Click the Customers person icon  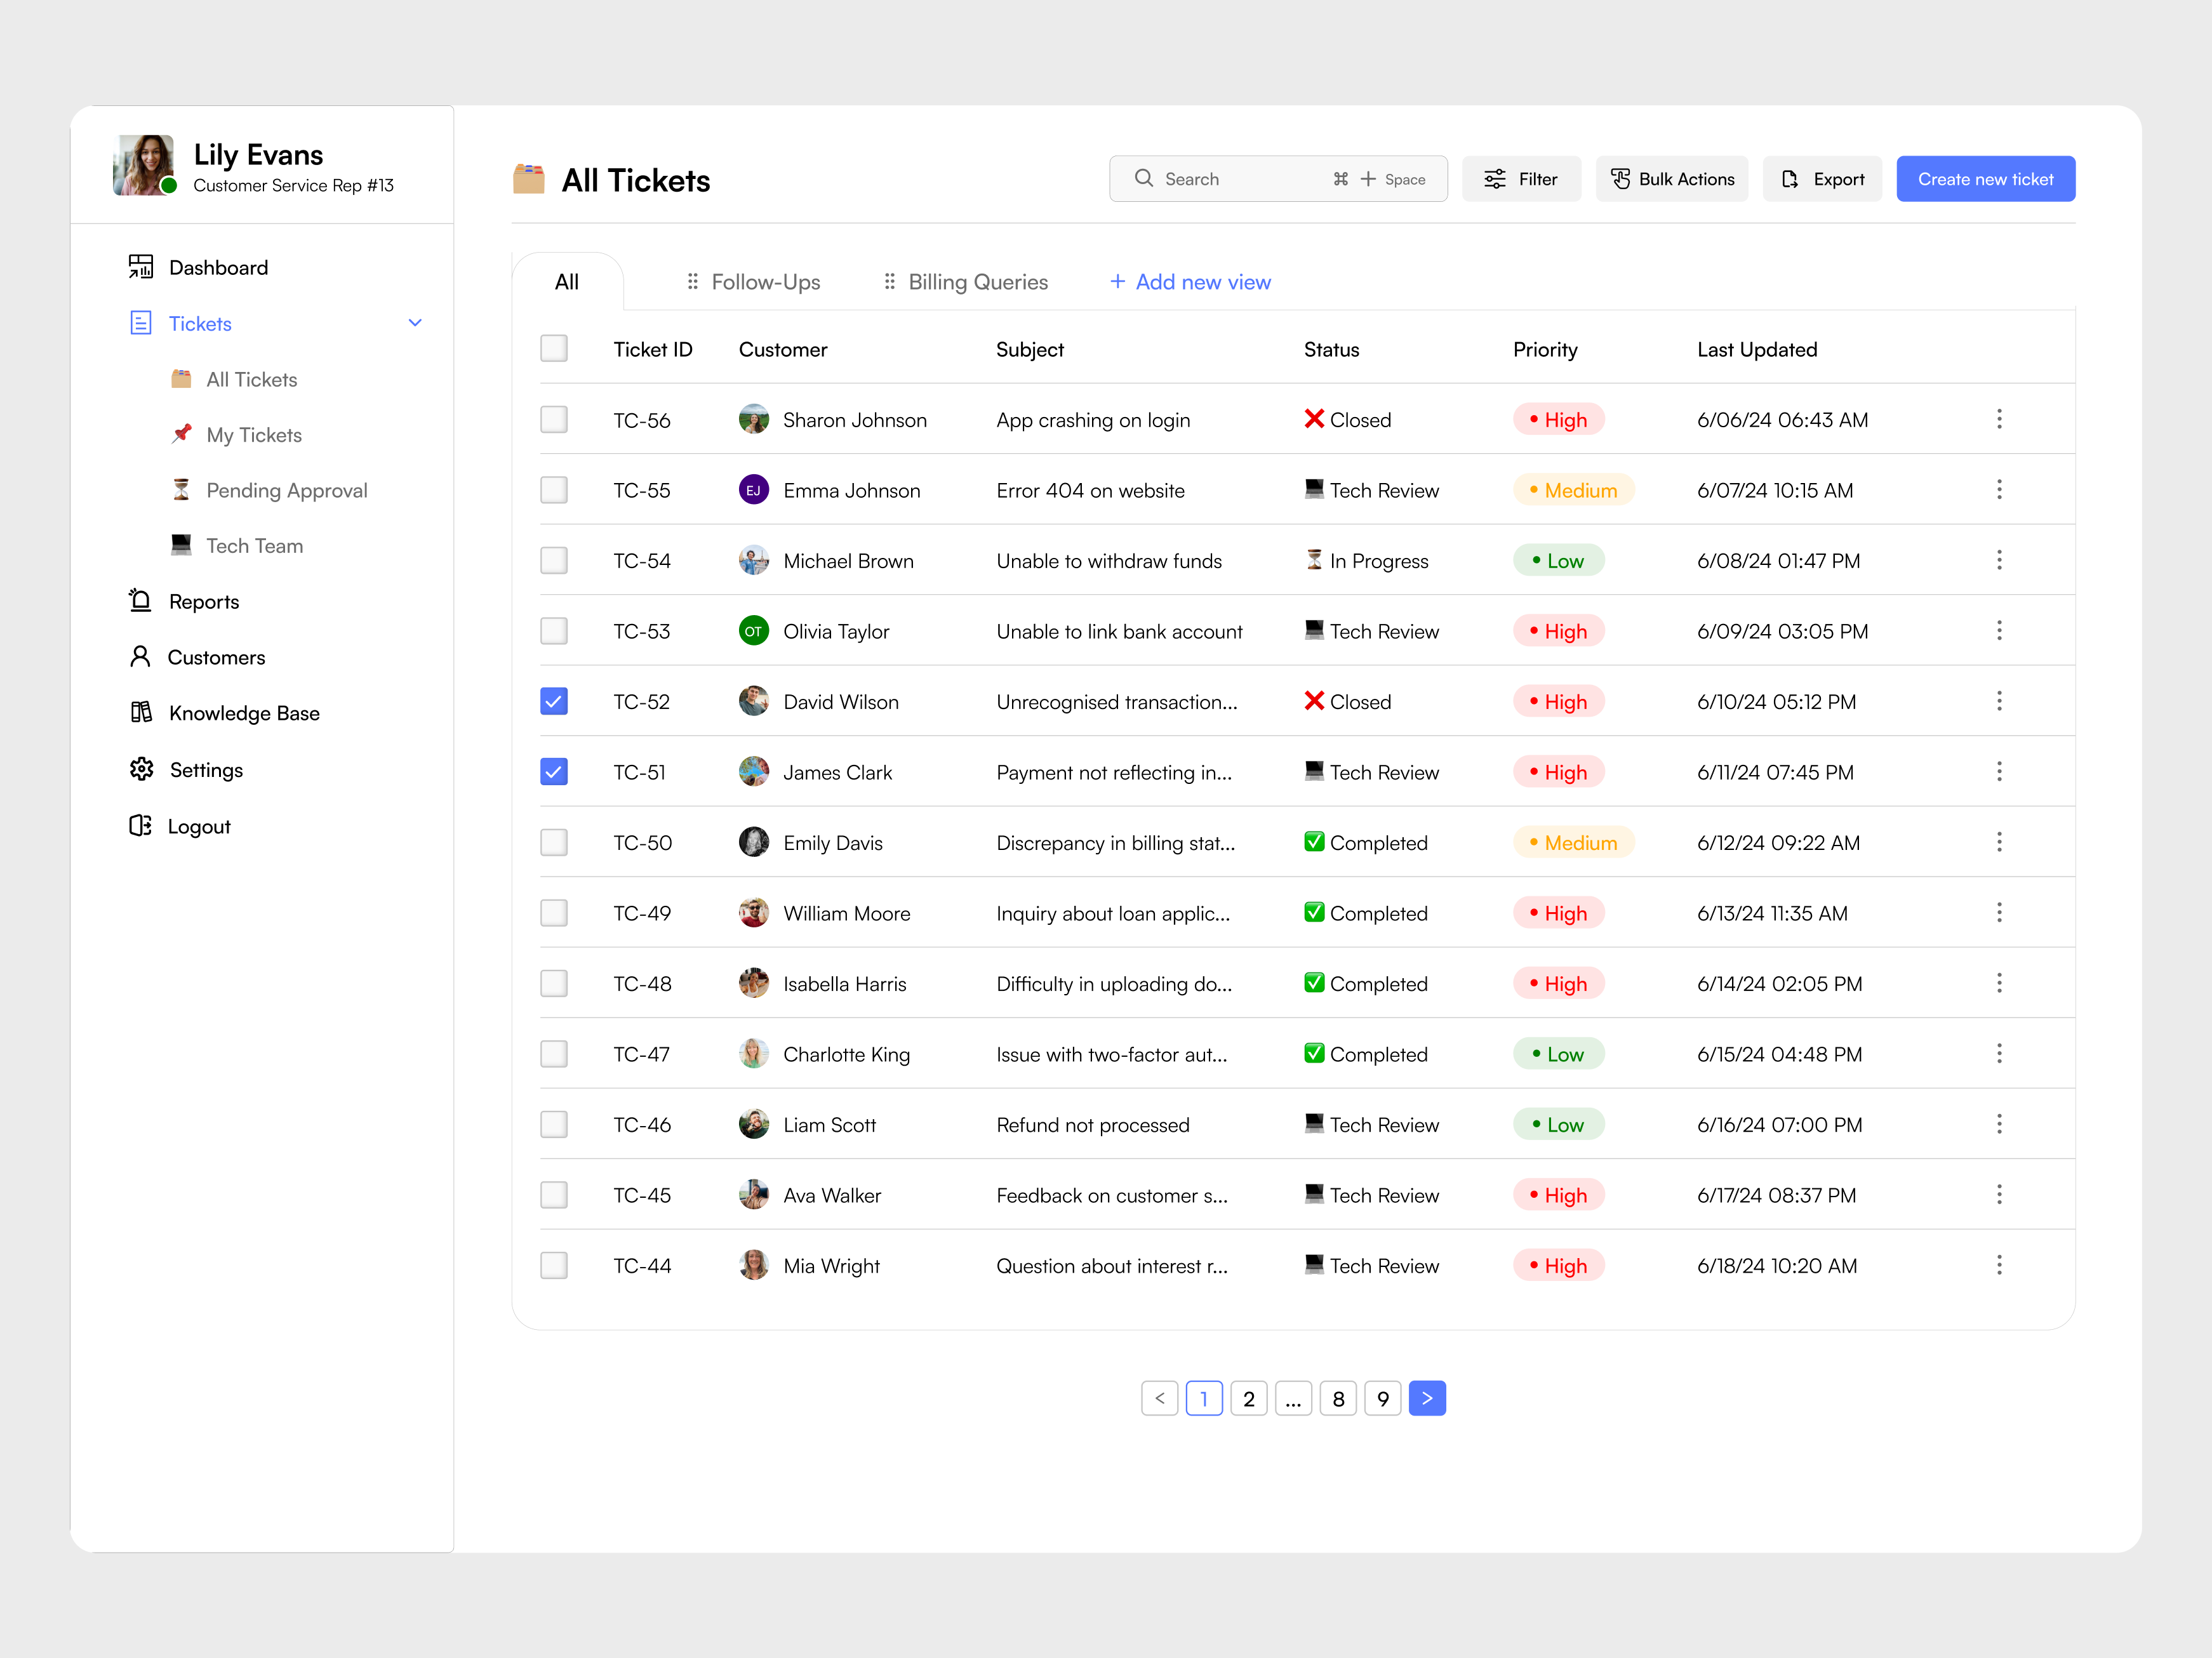click(140, 657)
